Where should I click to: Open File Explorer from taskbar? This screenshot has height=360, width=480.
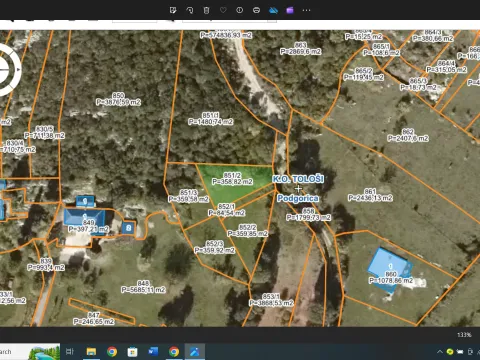pyautogui.click(x=91, y=351)
